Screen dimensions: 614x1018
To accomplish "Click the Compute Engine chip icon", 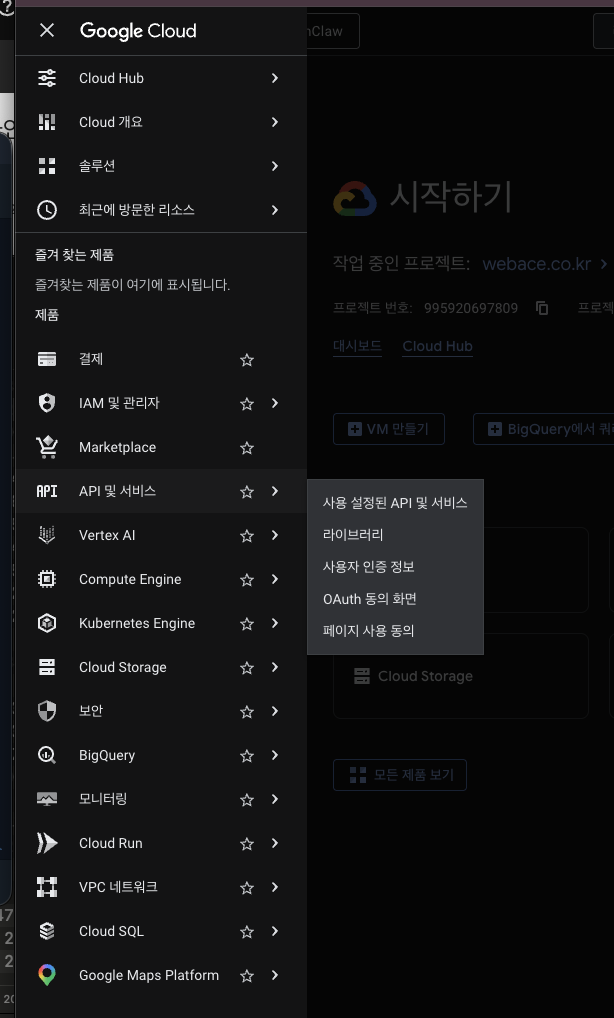I will (47, 579).
